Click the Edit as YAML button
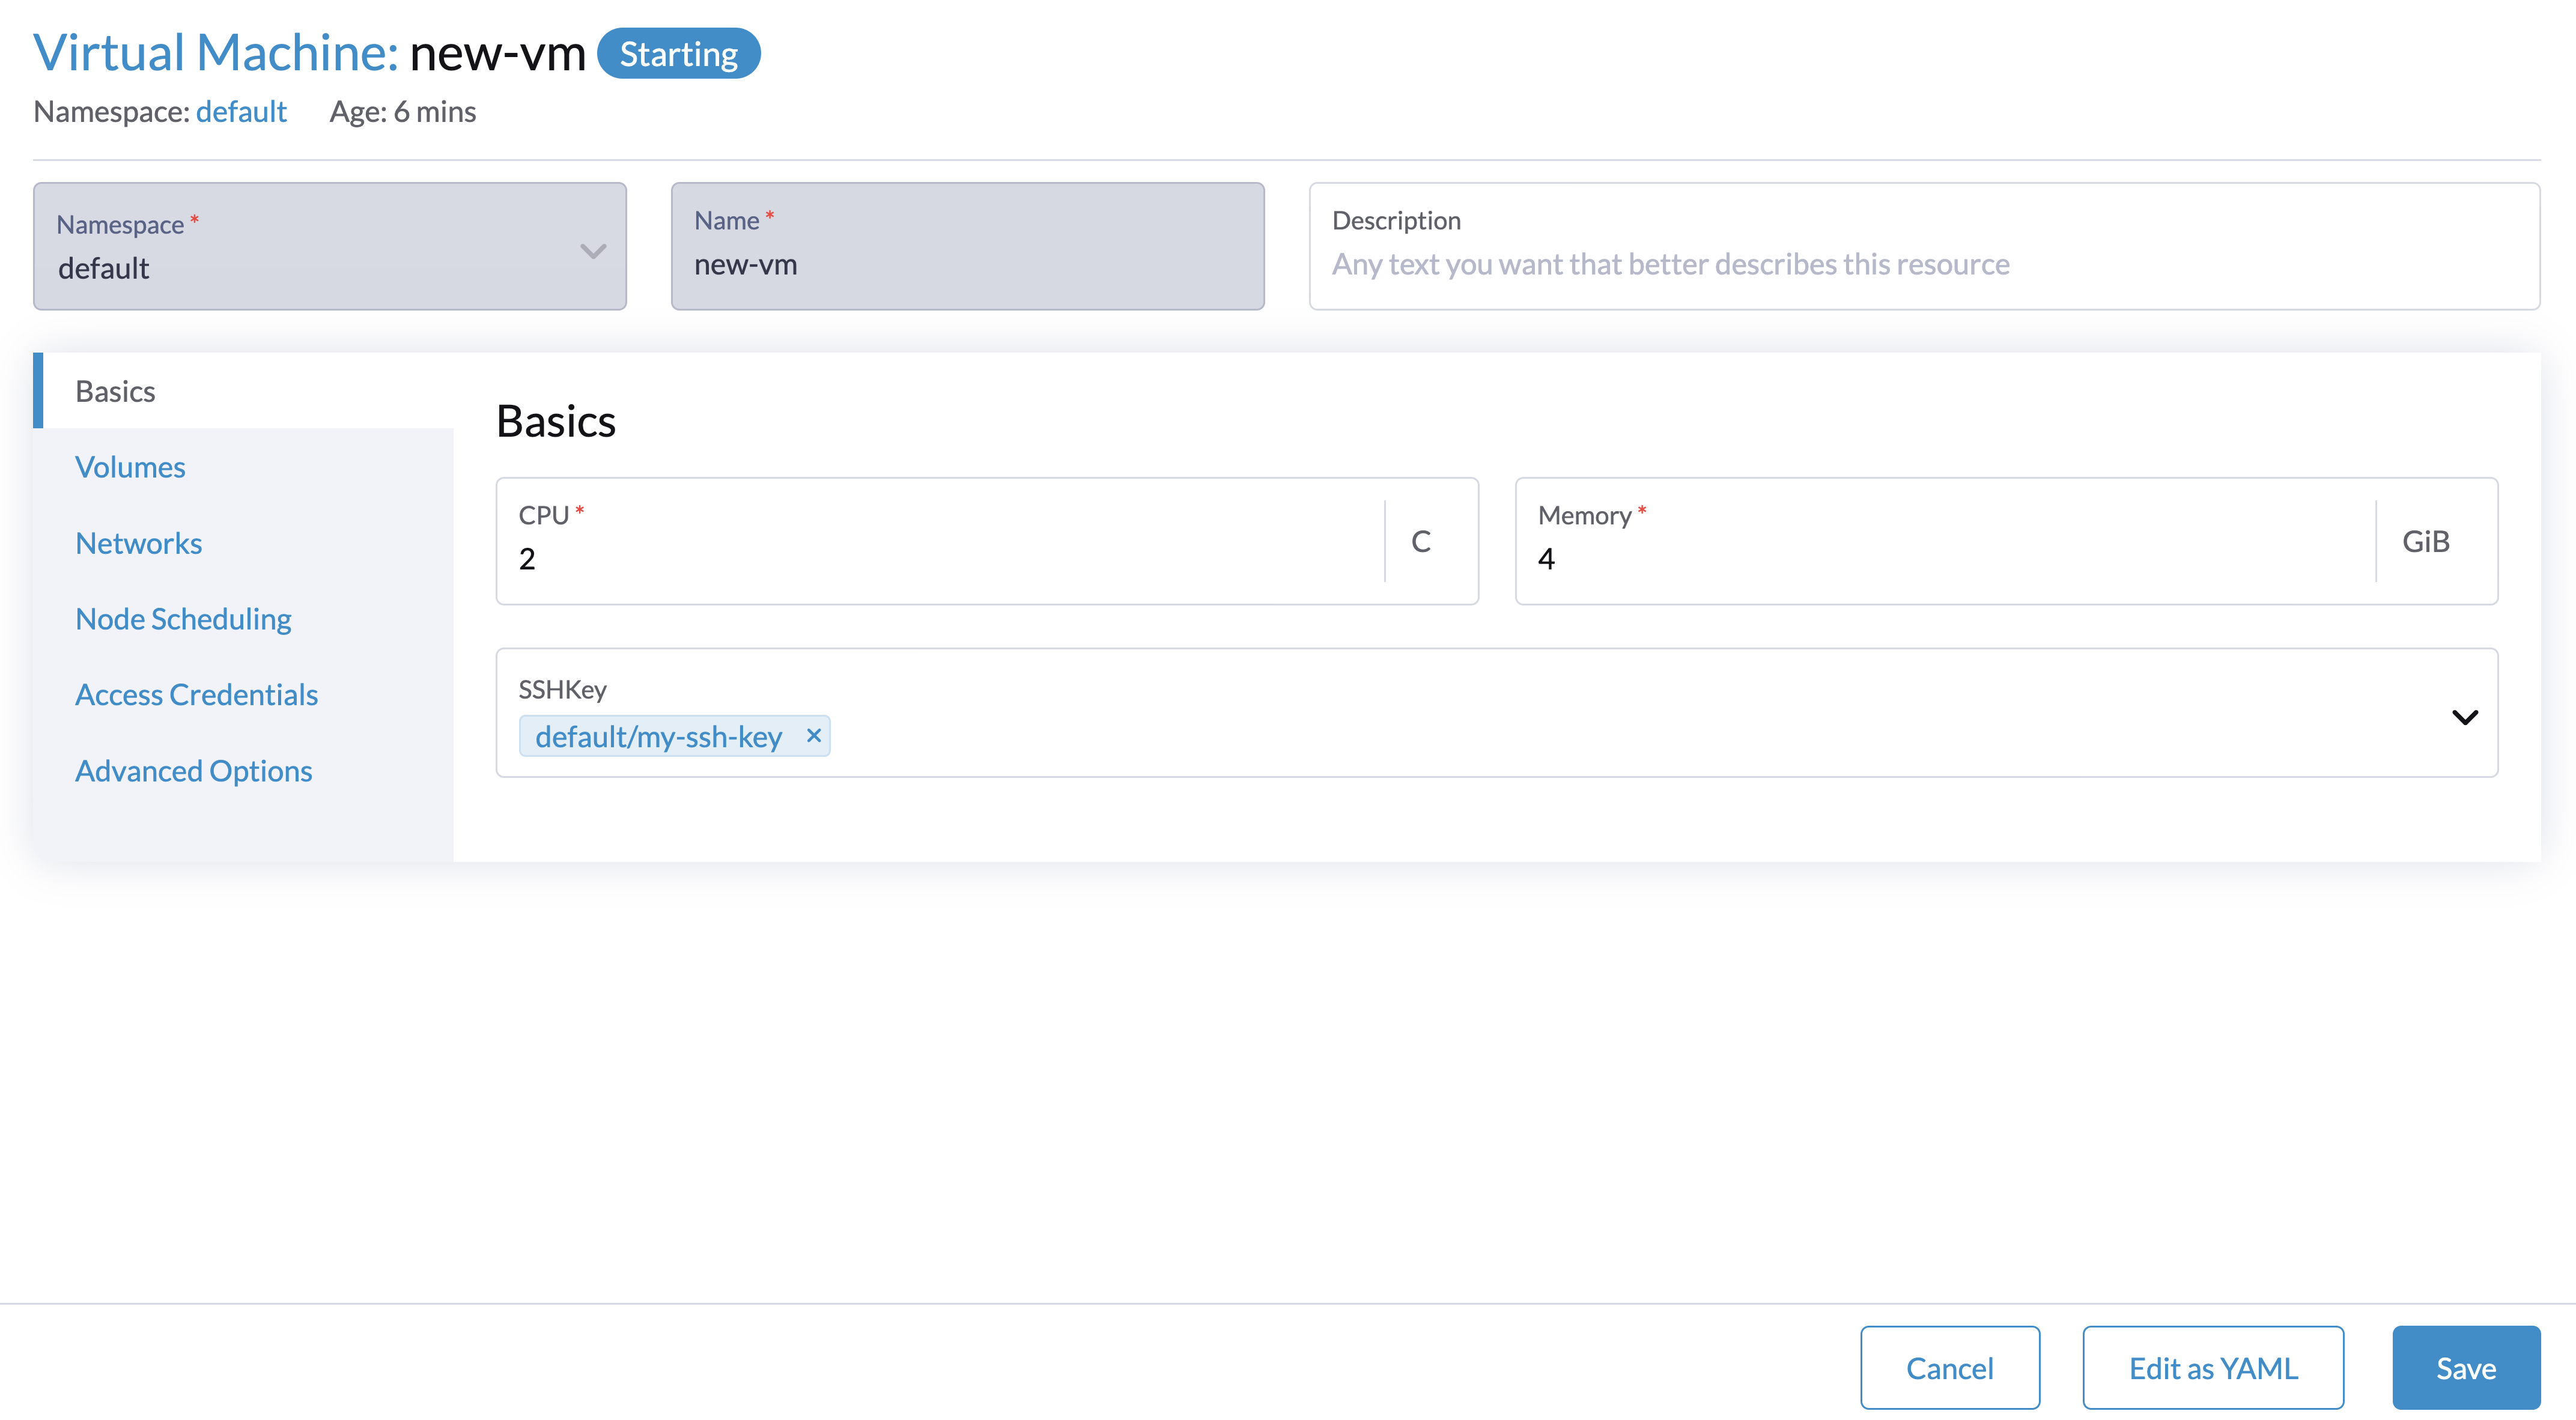The width and height of the screenshot is (2576, 1420). click(2212, 1367)
